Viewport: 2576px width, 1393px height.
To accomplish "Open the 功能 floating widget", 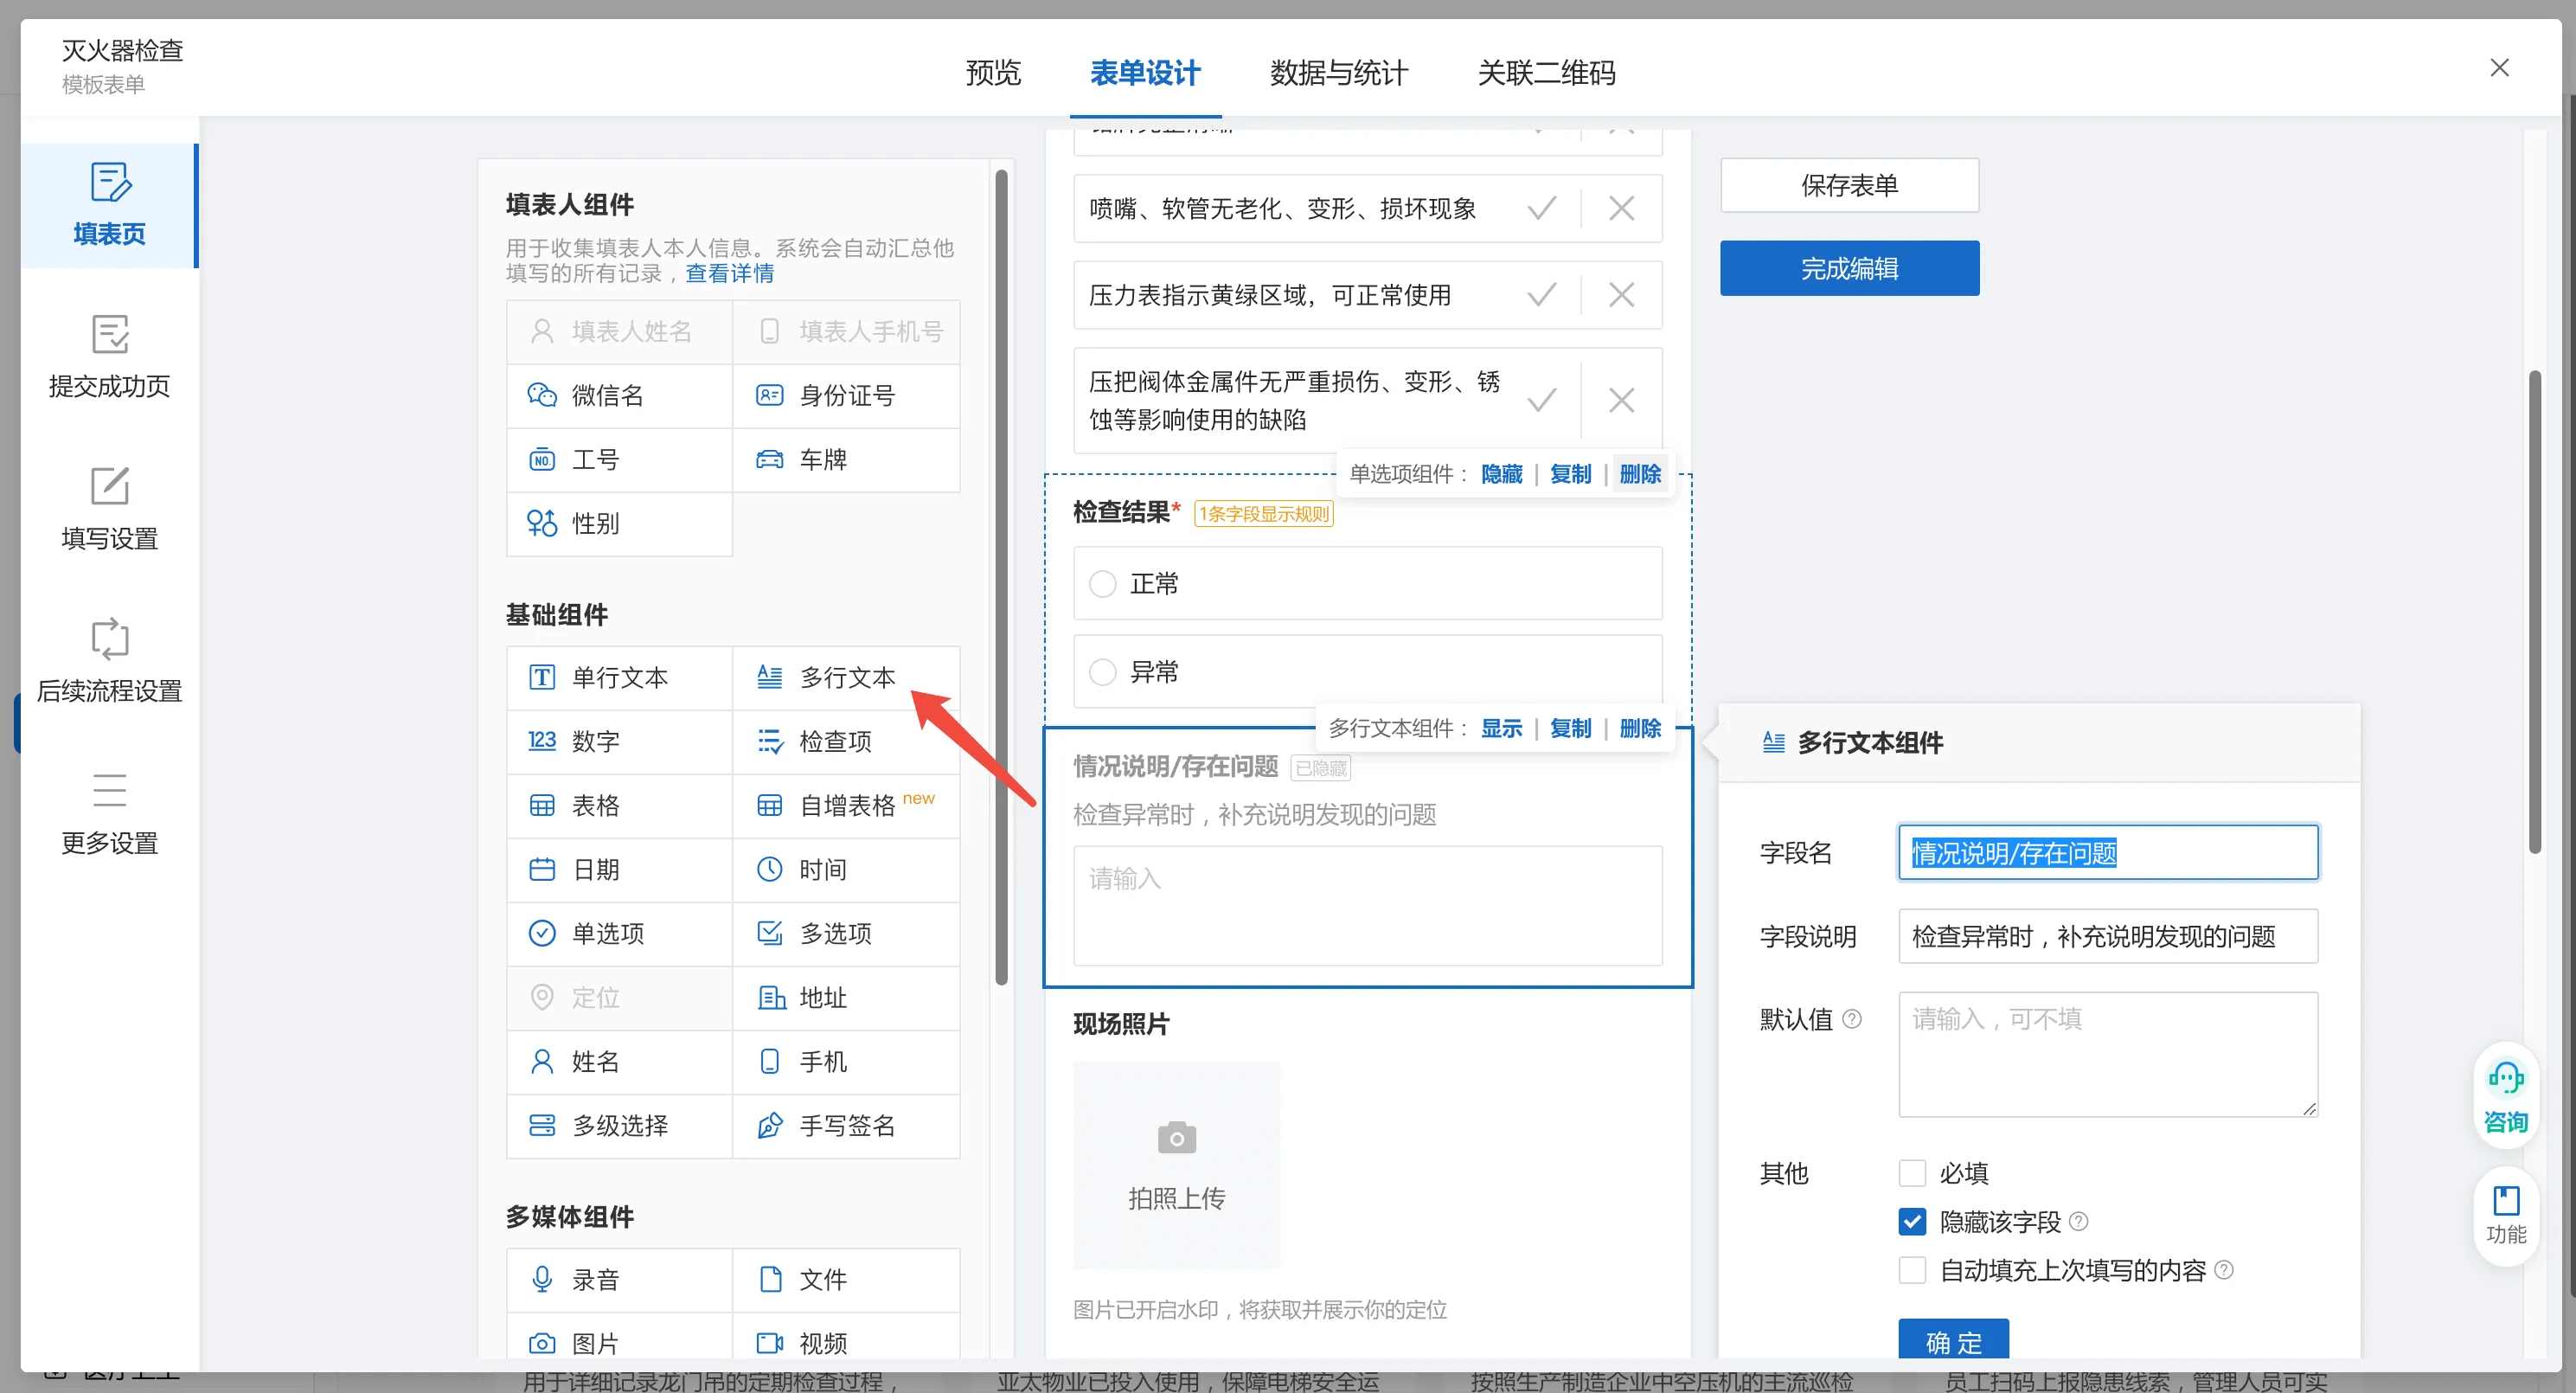I will 2505,1214.
